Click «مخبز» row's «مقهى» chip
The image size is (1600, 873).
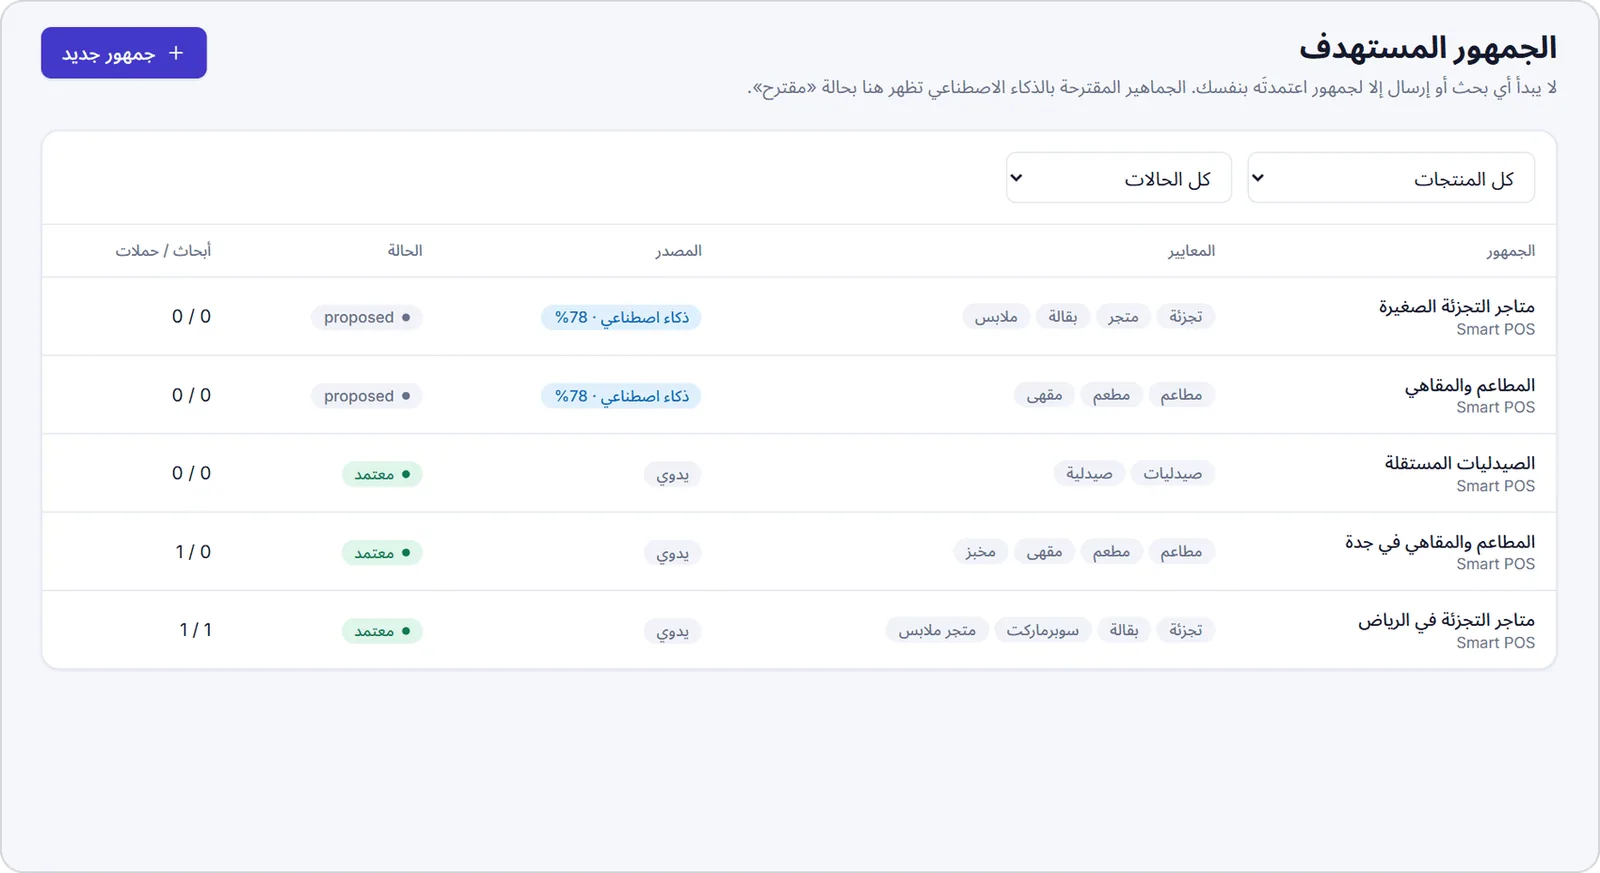(x=1044, y=552)
